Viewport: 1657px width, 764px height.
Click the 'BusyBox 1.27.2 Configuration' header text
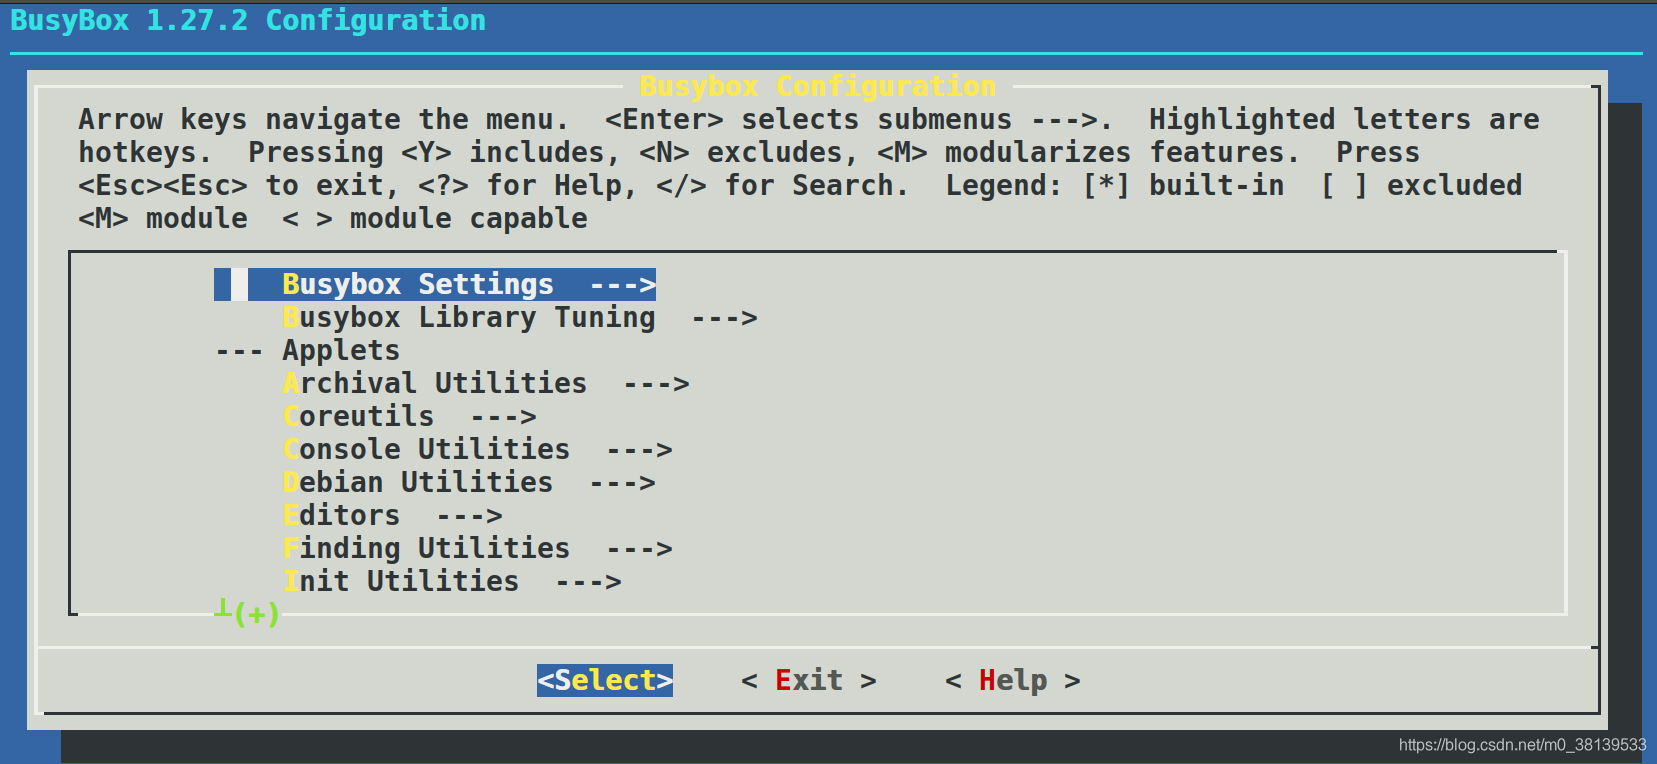point(248,21)
